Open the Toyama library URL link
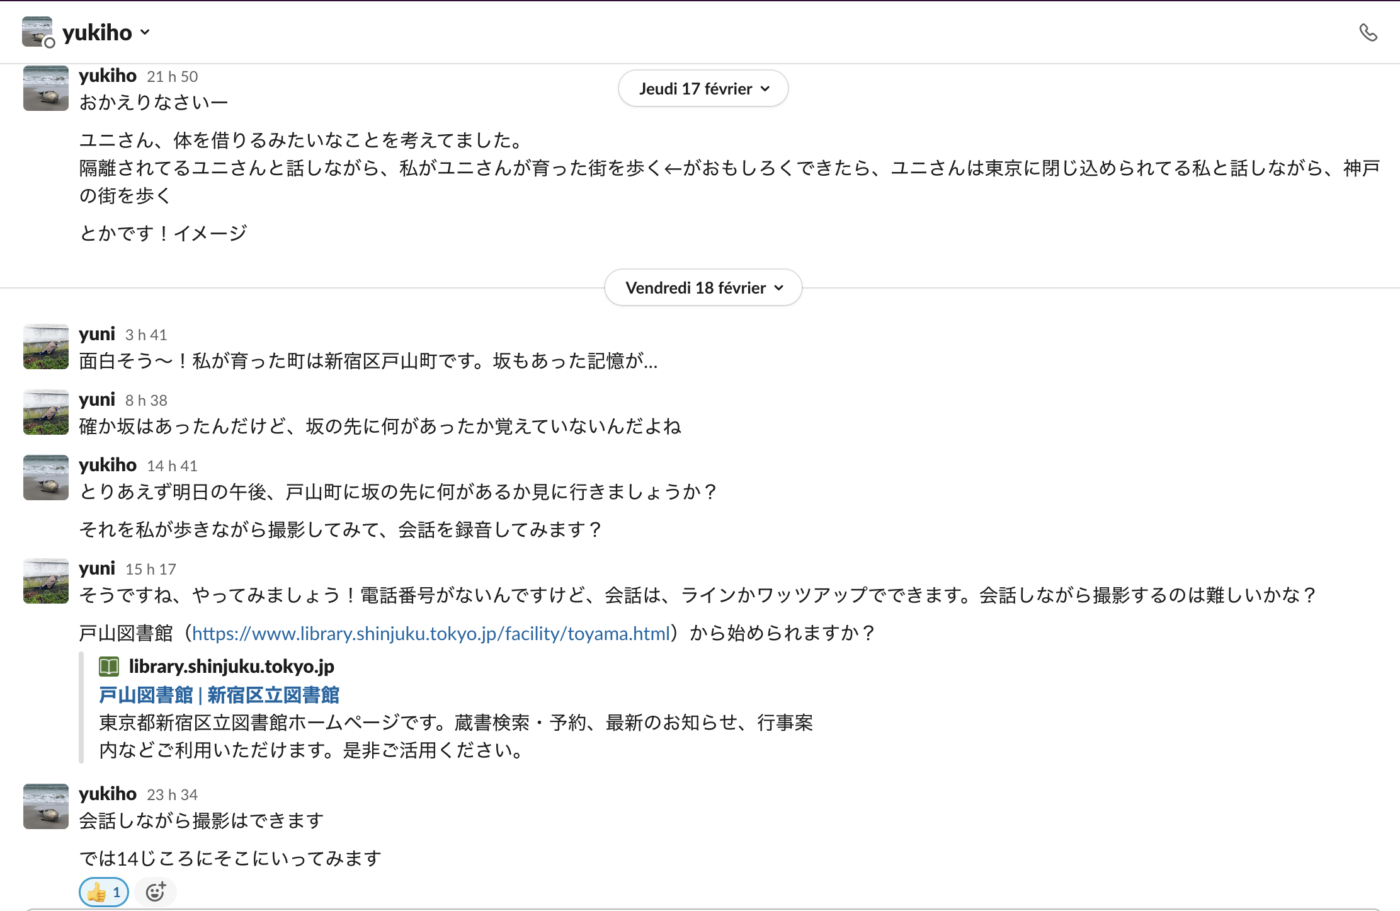 tap(430, 633)
